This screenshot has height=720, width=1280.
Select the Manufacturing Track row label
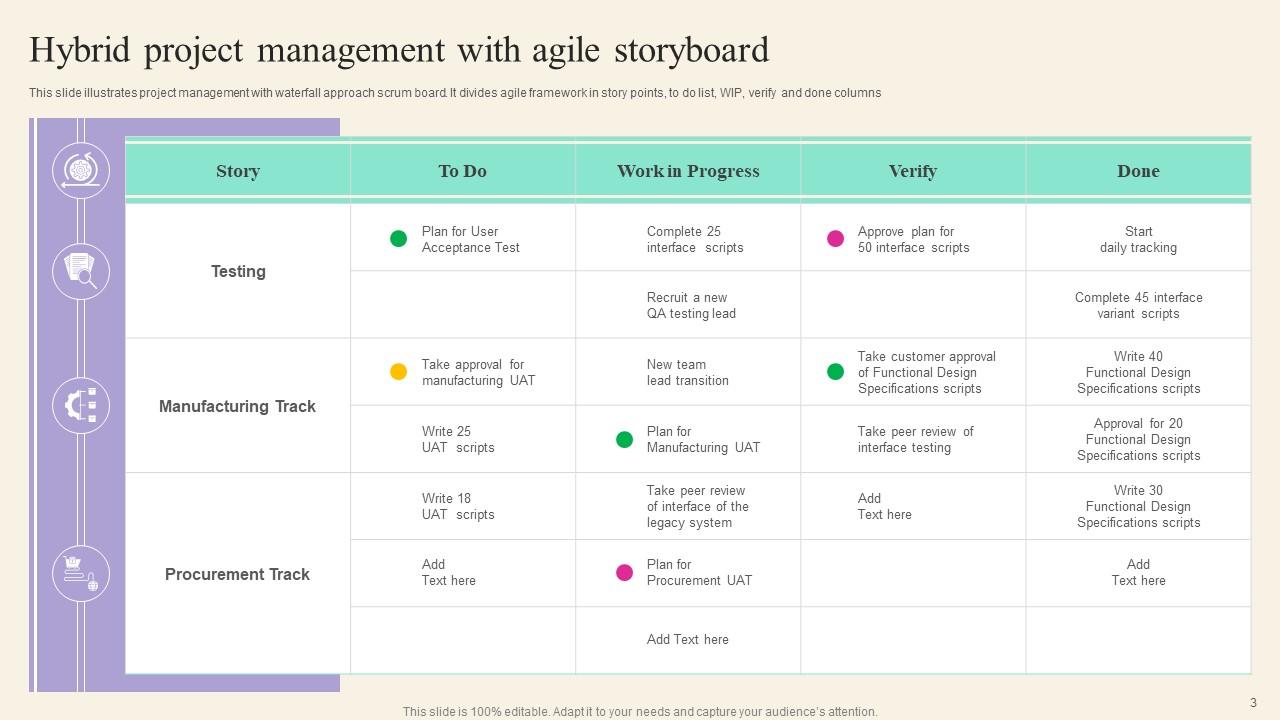[x=237, y=406]
